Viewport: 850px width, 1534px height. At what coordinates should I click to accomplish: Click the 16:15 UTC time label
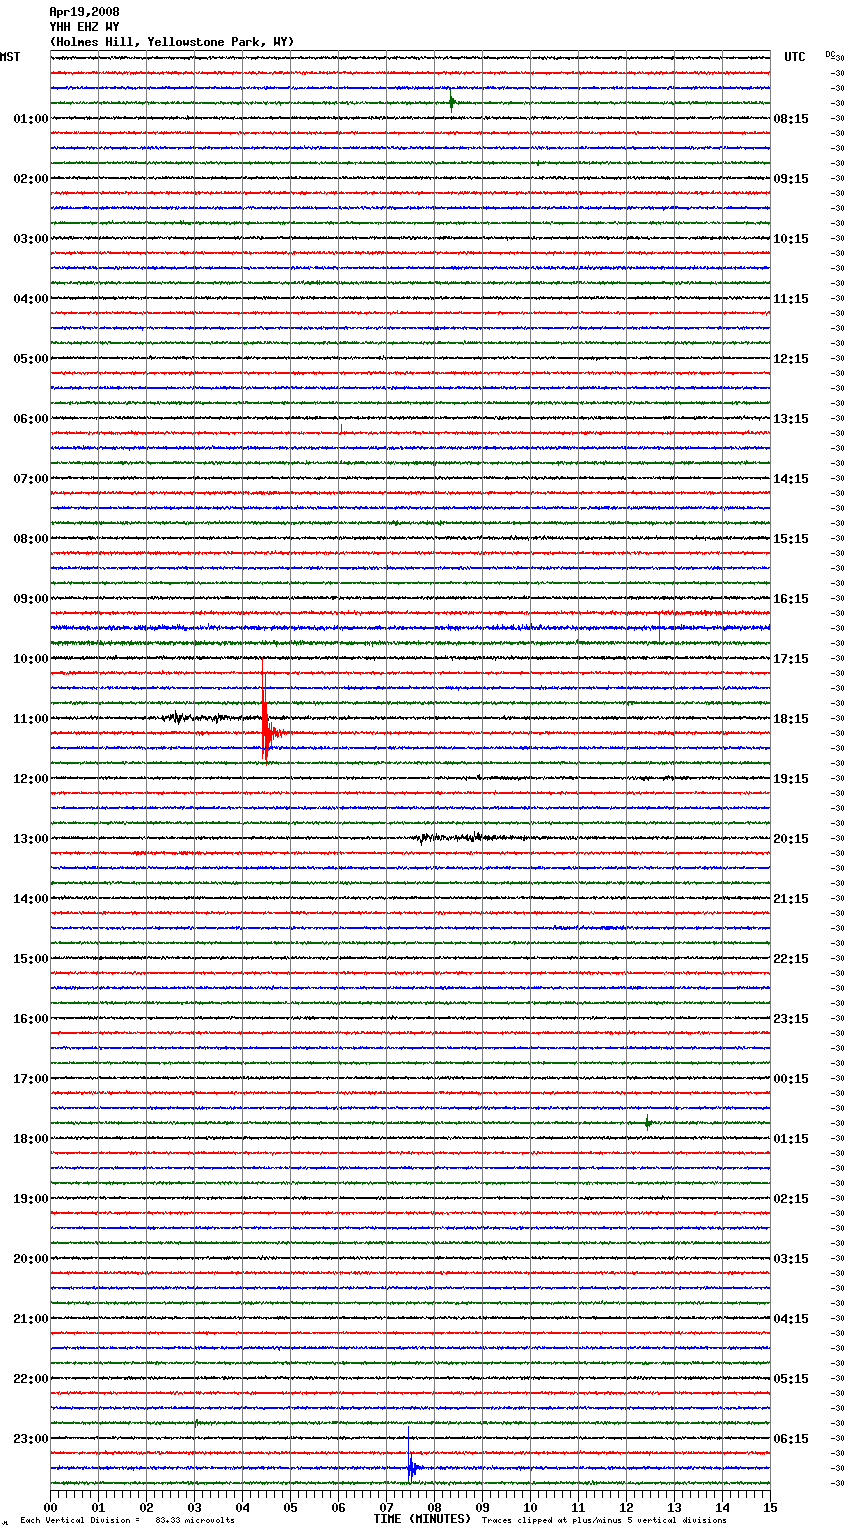pos(791,599)
